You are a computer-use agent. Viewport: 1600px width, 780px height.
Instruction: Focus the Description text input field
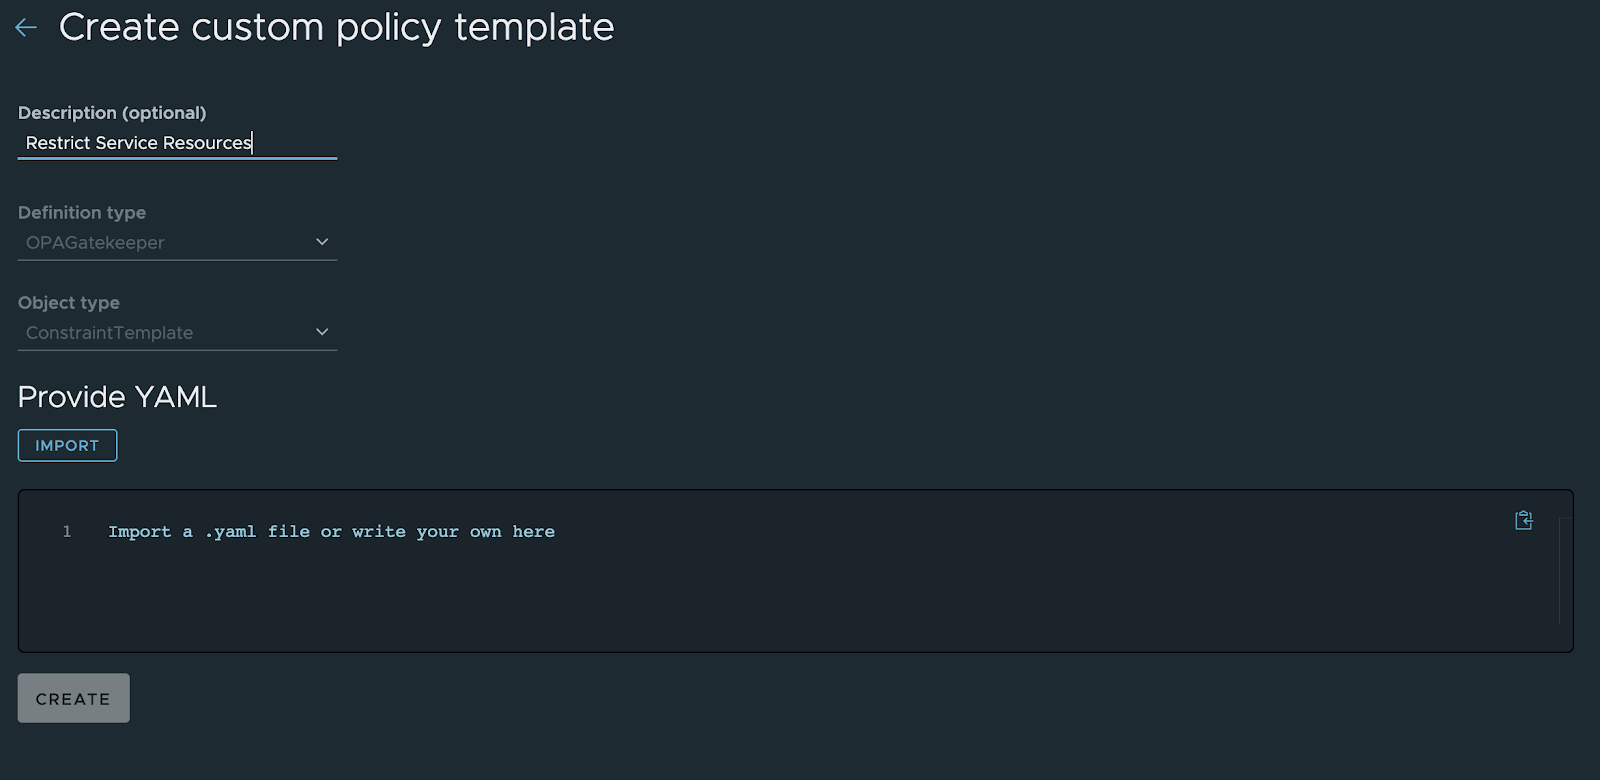(x=177, y=143)
